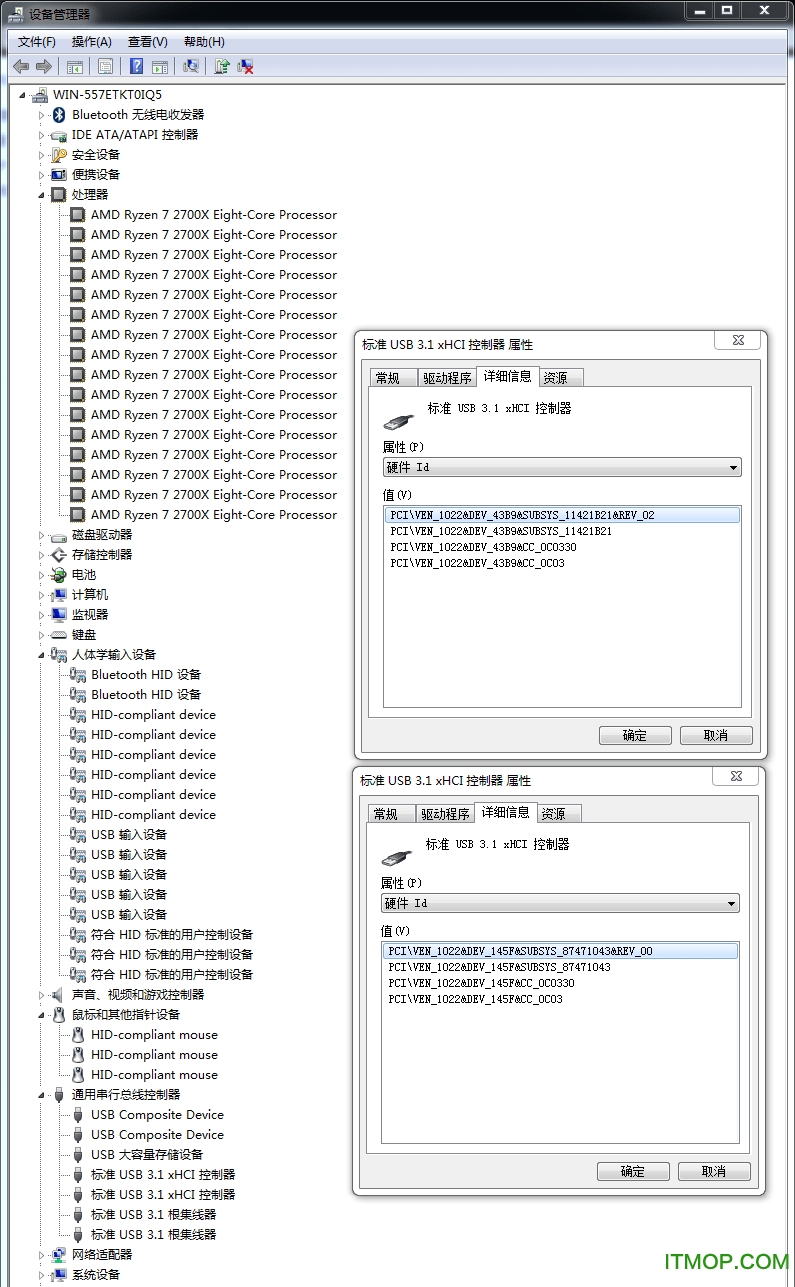Select value PCI\VEN_1022&DEV_43B9&CC_0C03
Image resolution: width=795 pixels, height=1287 pixels.
tap(477, 563)
